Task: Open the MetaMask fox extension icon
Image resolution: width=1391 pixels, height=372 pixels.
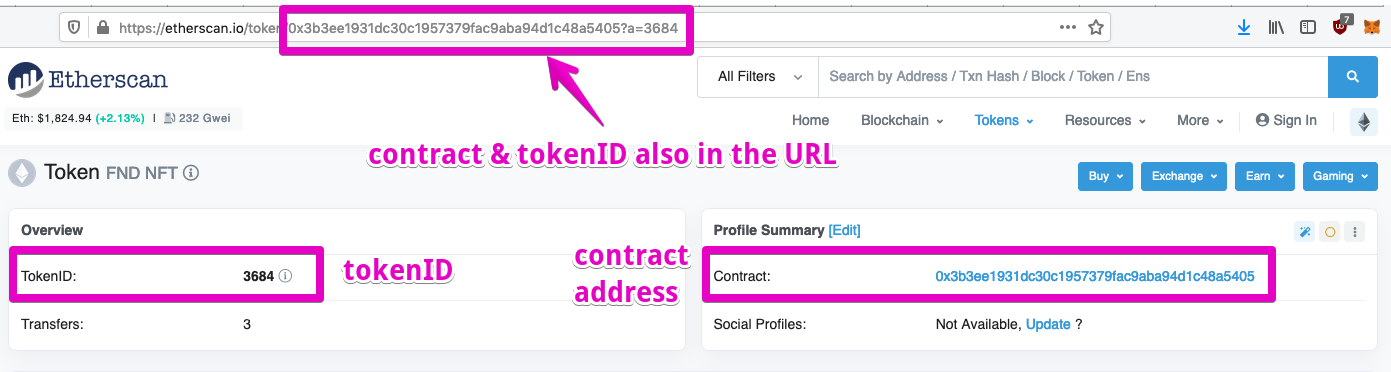Action: tap(1370, 28)
